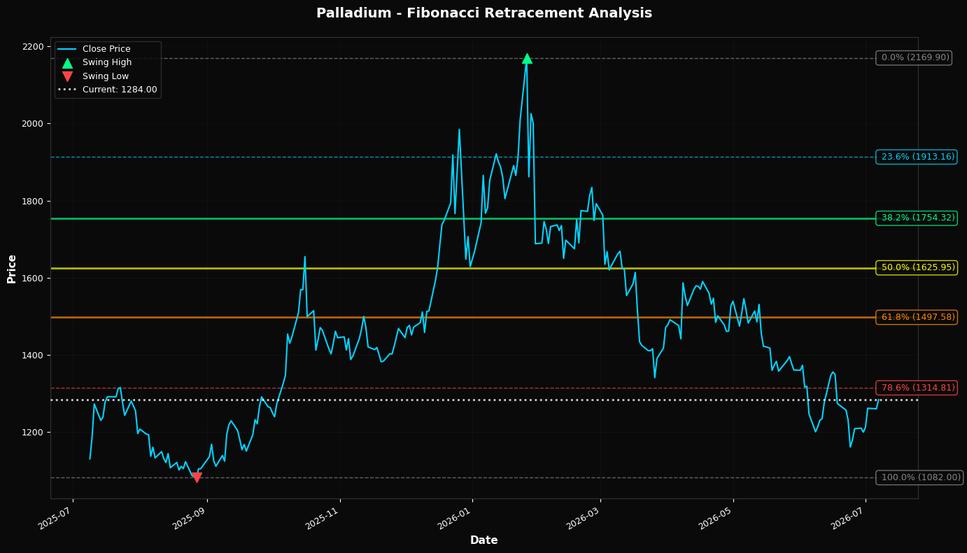Click the green triangle icon in the legend
This screenshot has height=553, width=967.
pyautogui.click(x=67, y=62)
